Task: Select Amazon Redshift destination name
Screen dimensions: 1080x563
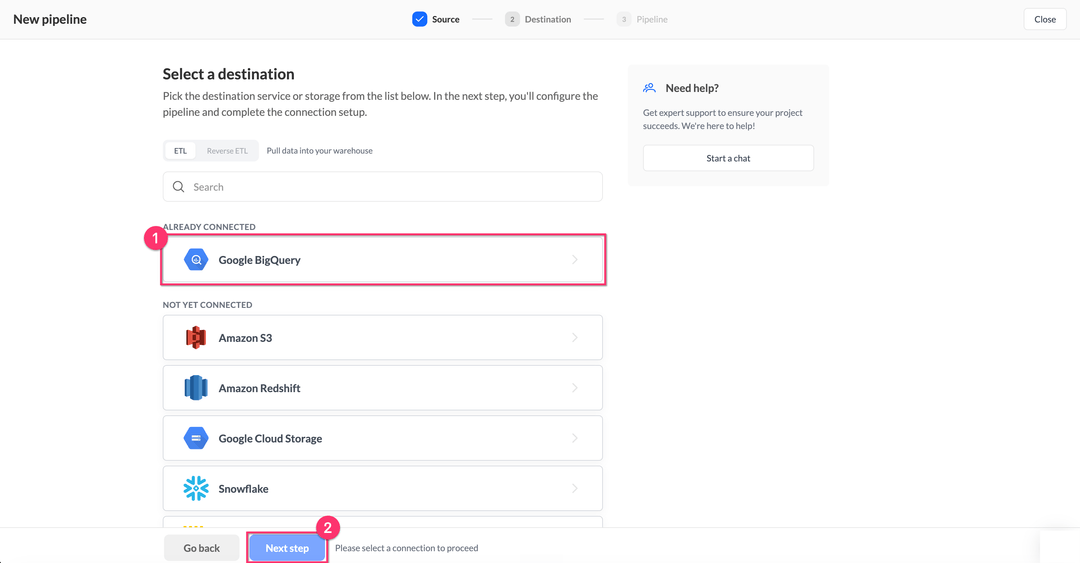Action: point(260,388)
